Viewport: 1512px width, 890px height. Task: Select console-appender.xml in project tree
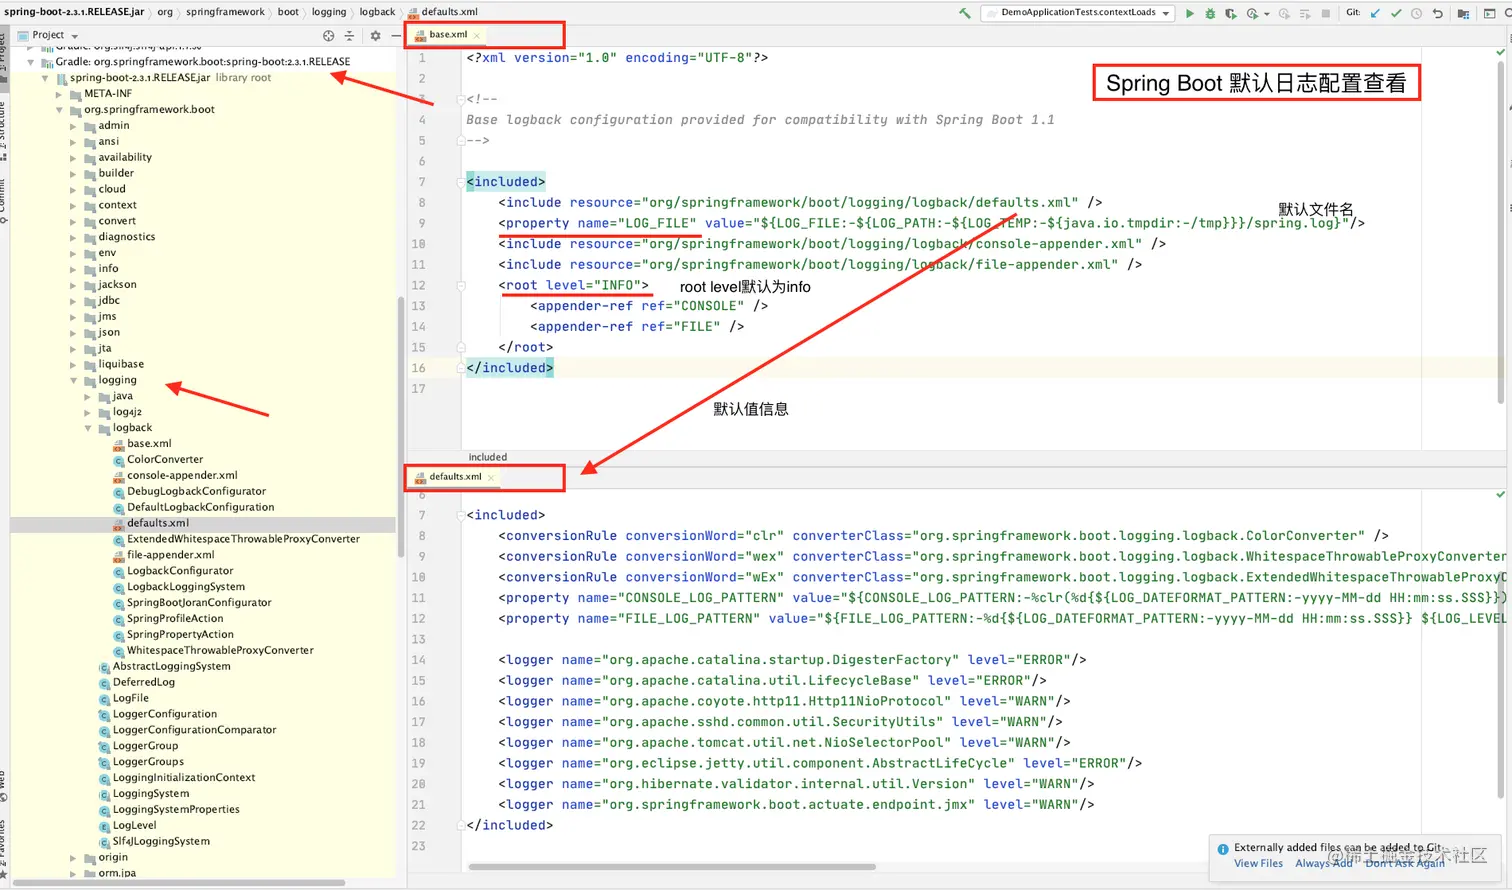click(x=182, y=476)
